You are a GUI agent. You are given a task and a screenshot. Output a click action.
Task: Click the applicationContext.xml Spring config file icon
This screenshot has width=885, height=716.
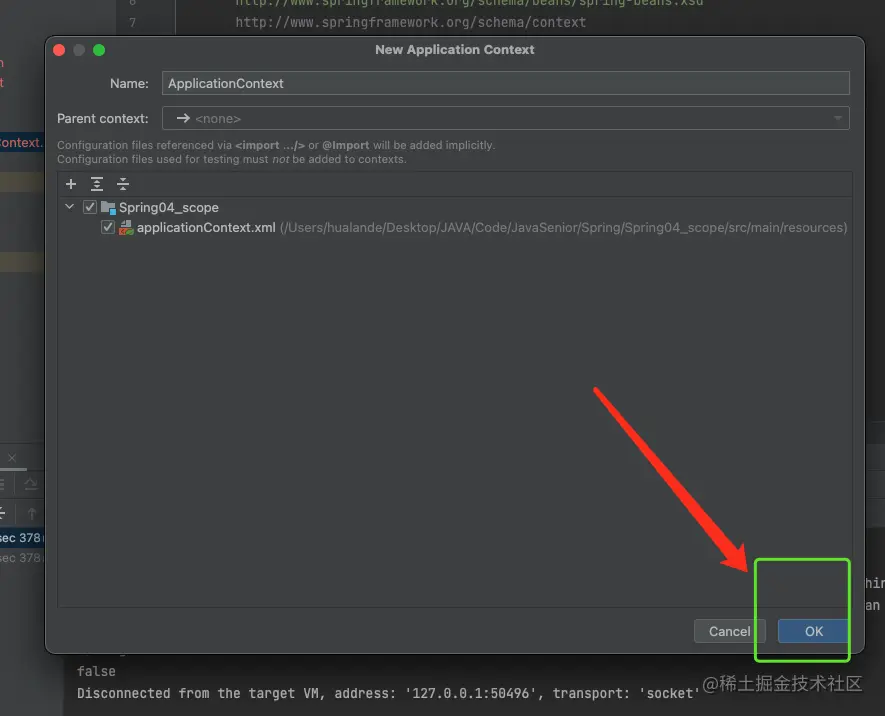tap(126, 227)
